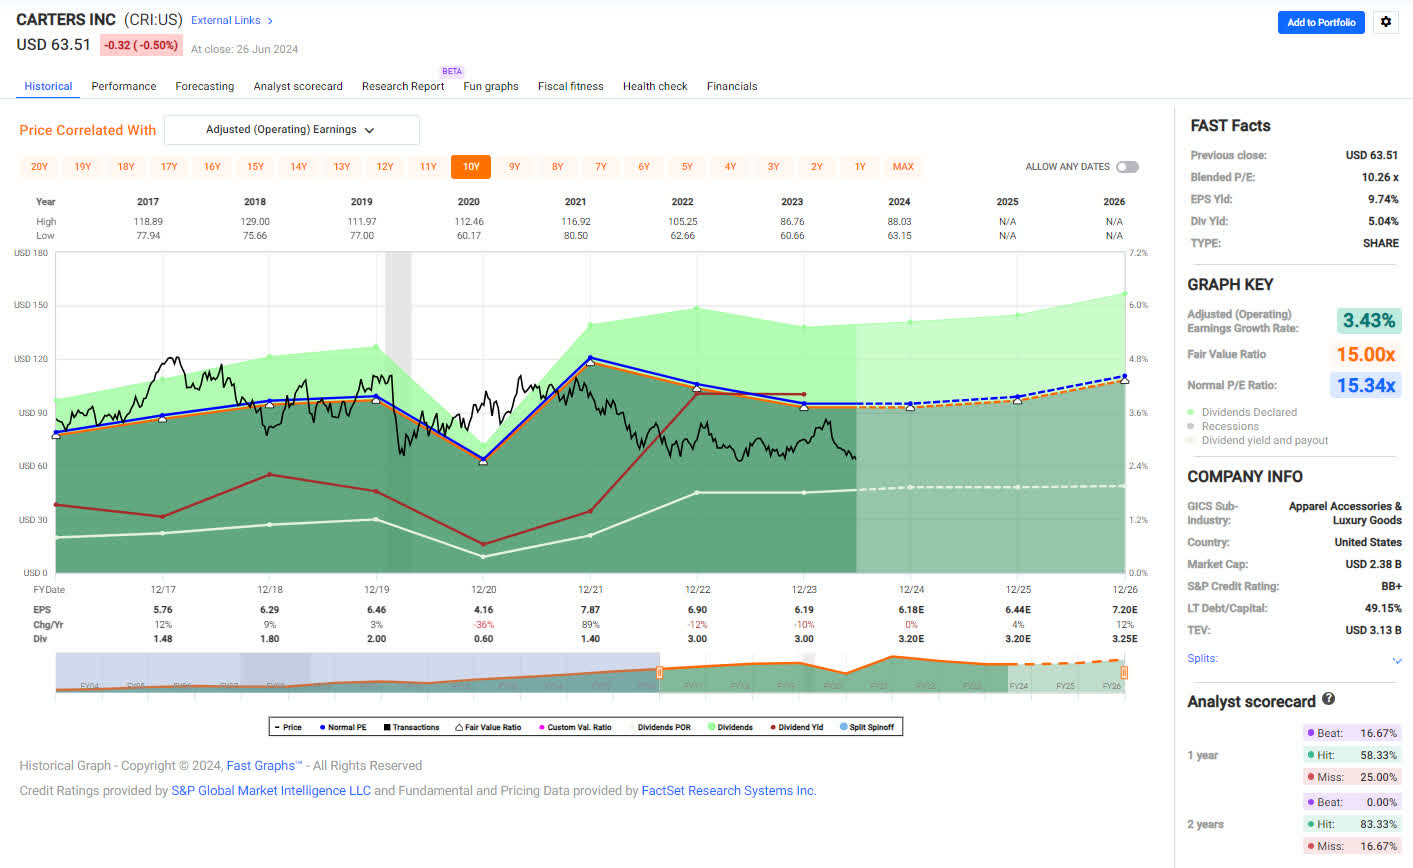The height and width of the screenshot is (868, 1413).
Task: Click the 3.43% earnings growth rate box
Action: [1369, 320]
